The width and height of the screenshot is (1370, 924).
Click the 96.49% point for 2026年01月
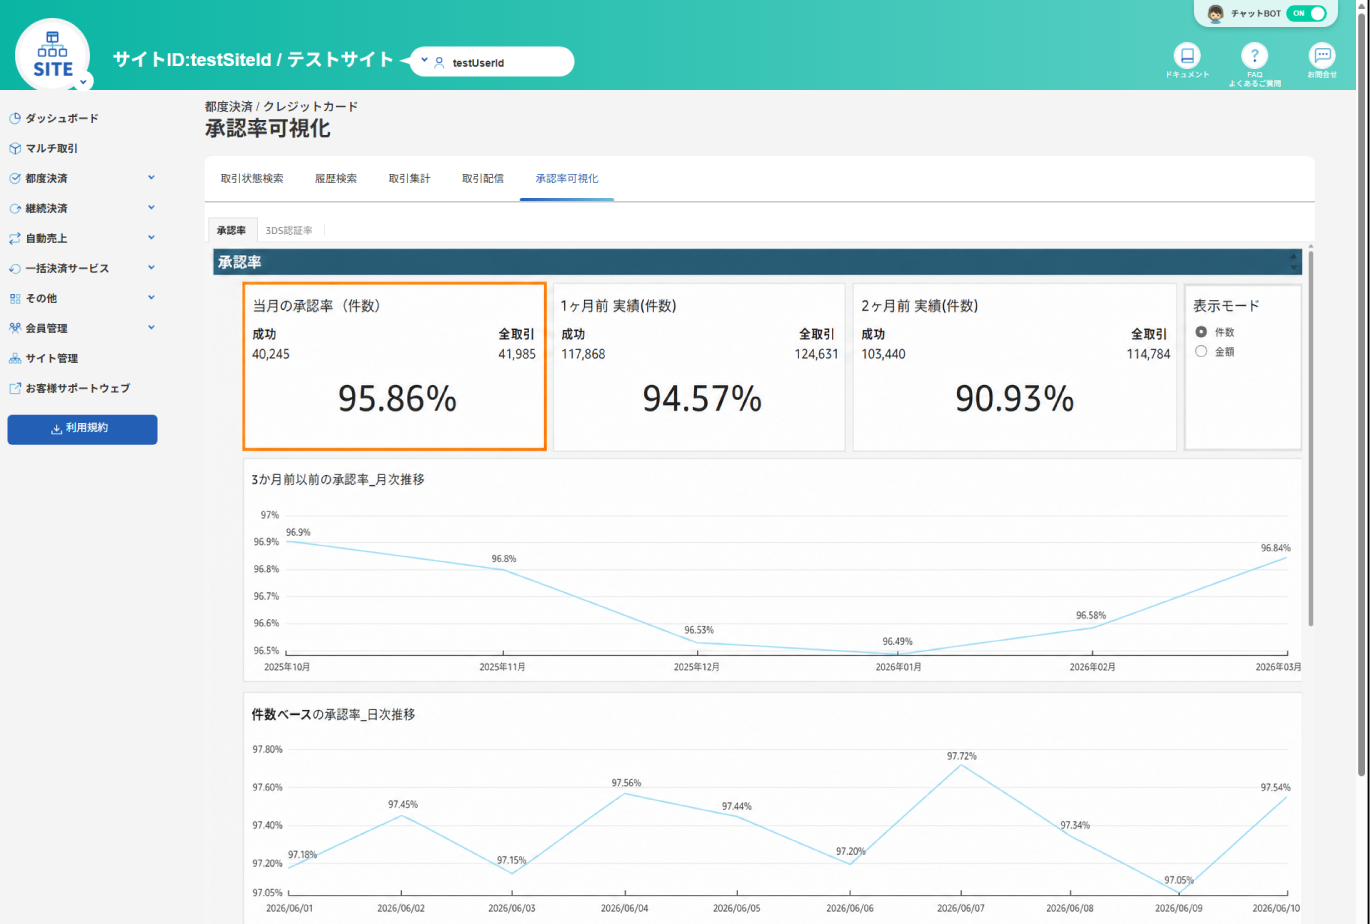pyautogui.click(x=898, y=653)
